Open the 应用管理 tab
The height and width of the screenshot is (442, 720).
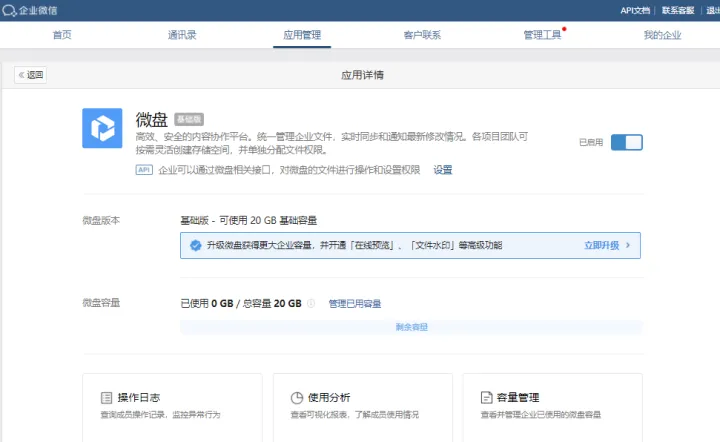click(x=302, y=35)
